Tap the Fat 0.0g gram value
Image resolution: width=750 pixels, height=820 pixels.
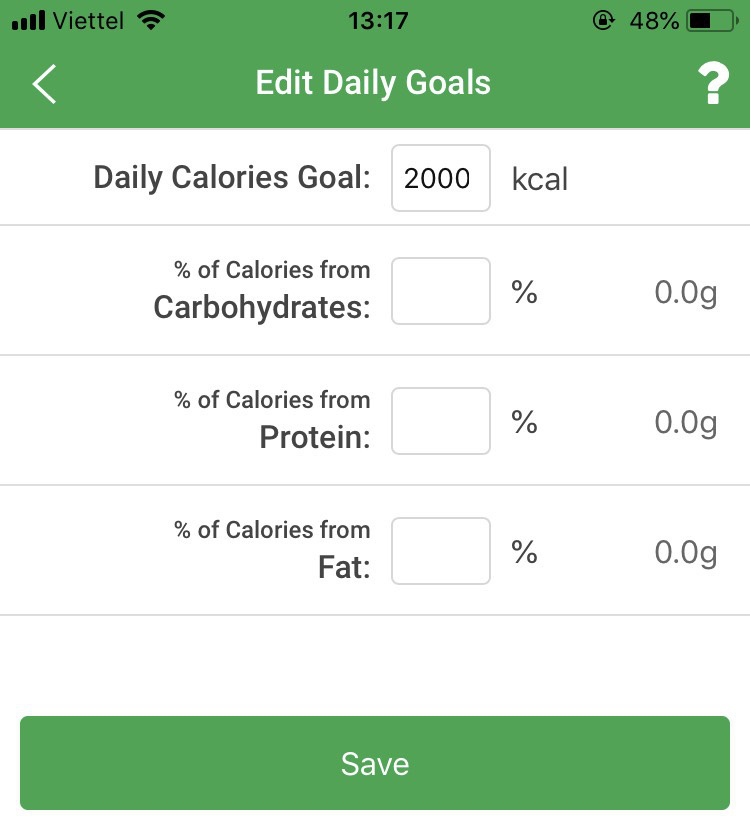click(x=686, y=553)
